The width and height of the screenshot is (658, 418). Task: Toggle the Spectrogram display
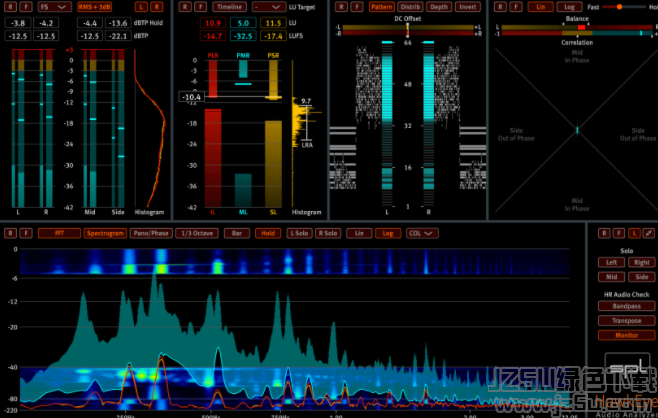[105, 233]
